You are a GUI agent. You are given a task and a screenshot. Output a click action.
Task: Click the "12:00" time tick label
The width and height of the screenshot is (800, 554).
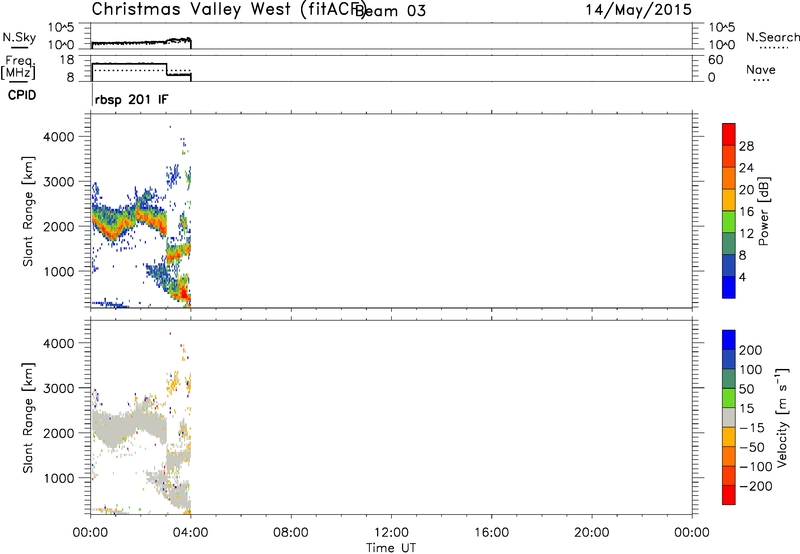coord(391,533)
